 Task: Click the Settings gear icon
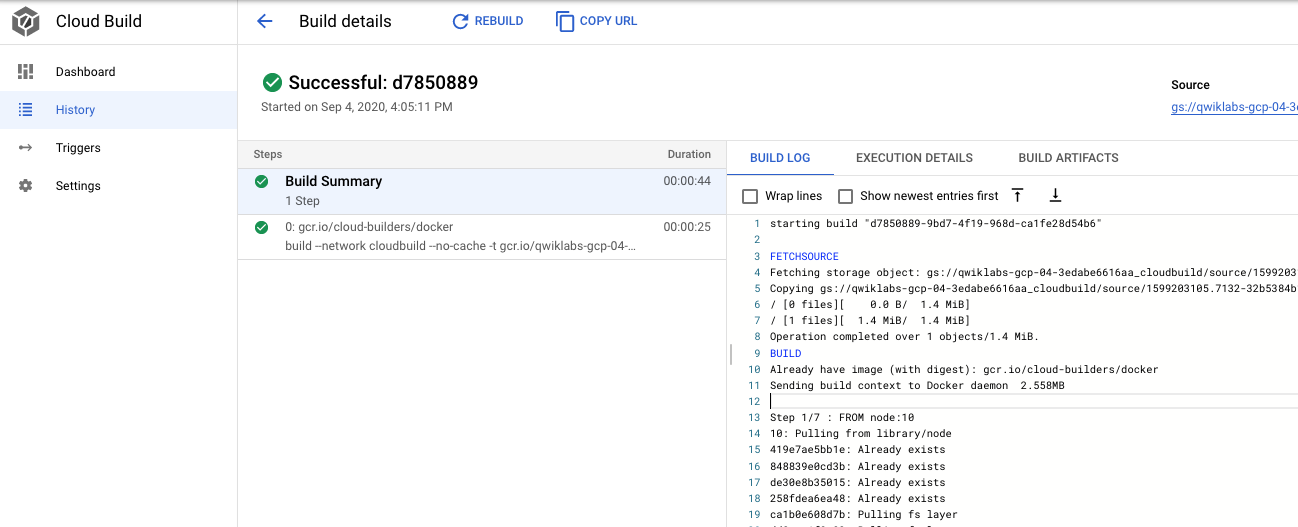coord(26,186)
